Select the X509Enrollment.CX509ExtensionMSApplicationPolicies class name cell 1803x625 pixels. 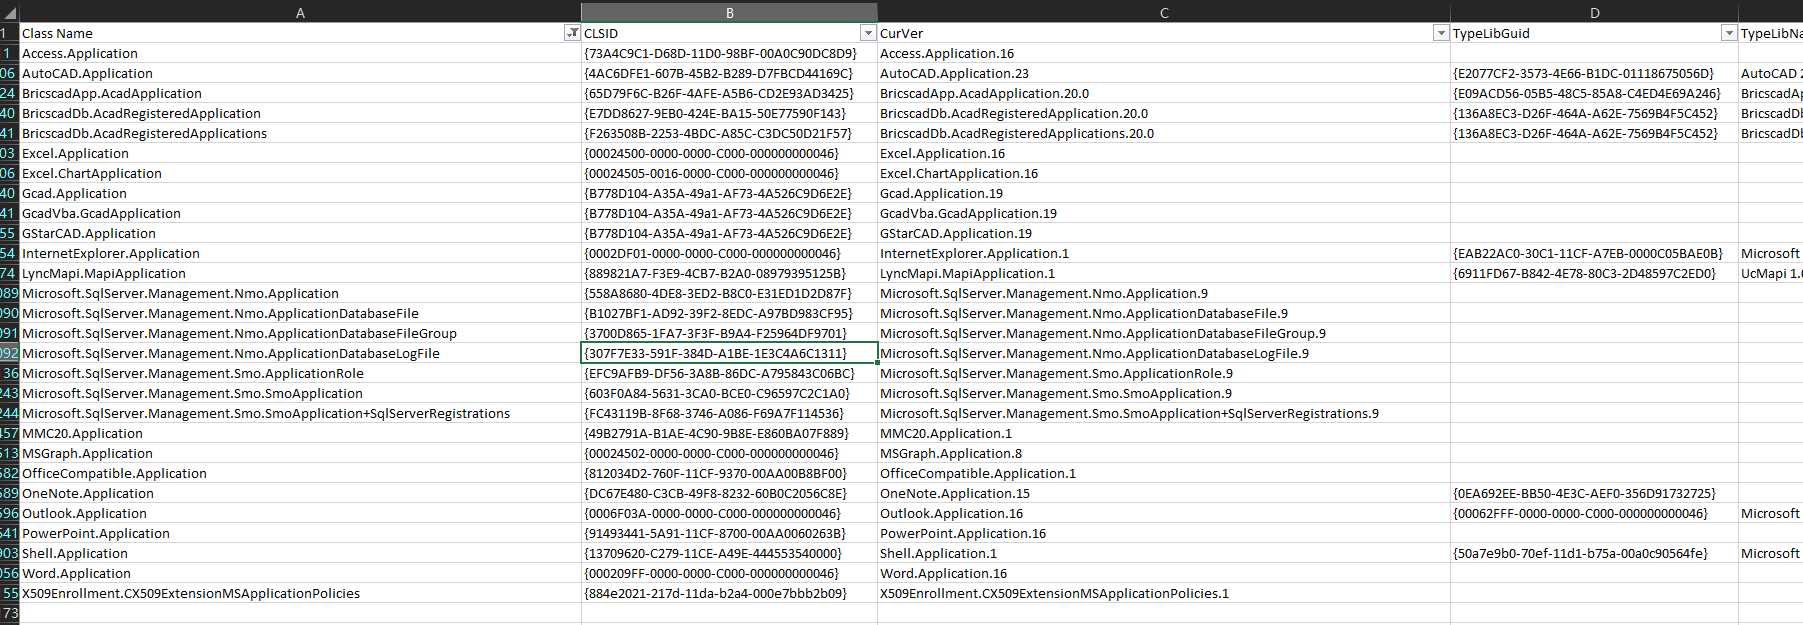(300, 593)
